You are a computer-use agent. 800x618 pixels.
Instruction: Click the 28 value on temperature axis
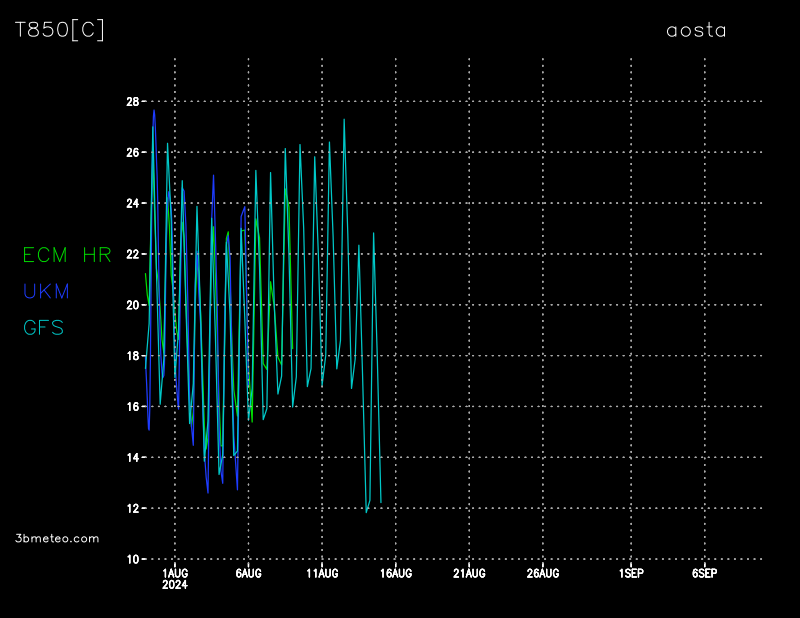tap(132, 102)
